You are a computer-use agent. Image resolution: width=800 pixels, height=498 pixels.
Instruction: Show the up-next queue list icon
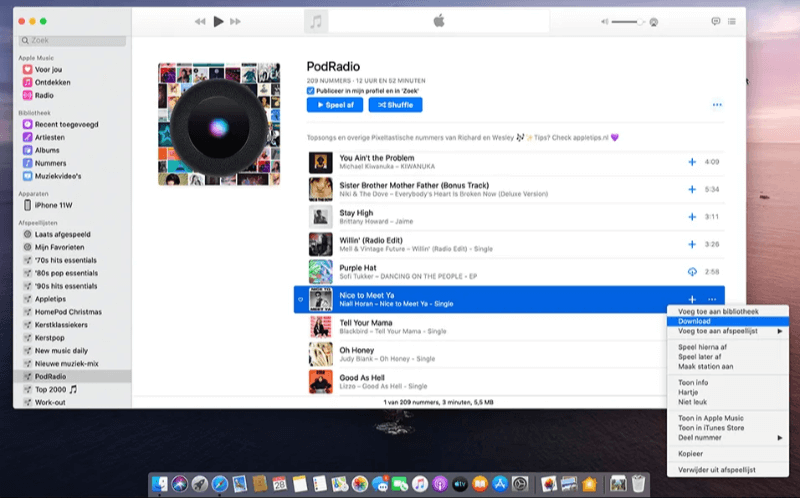coord(733,21)
